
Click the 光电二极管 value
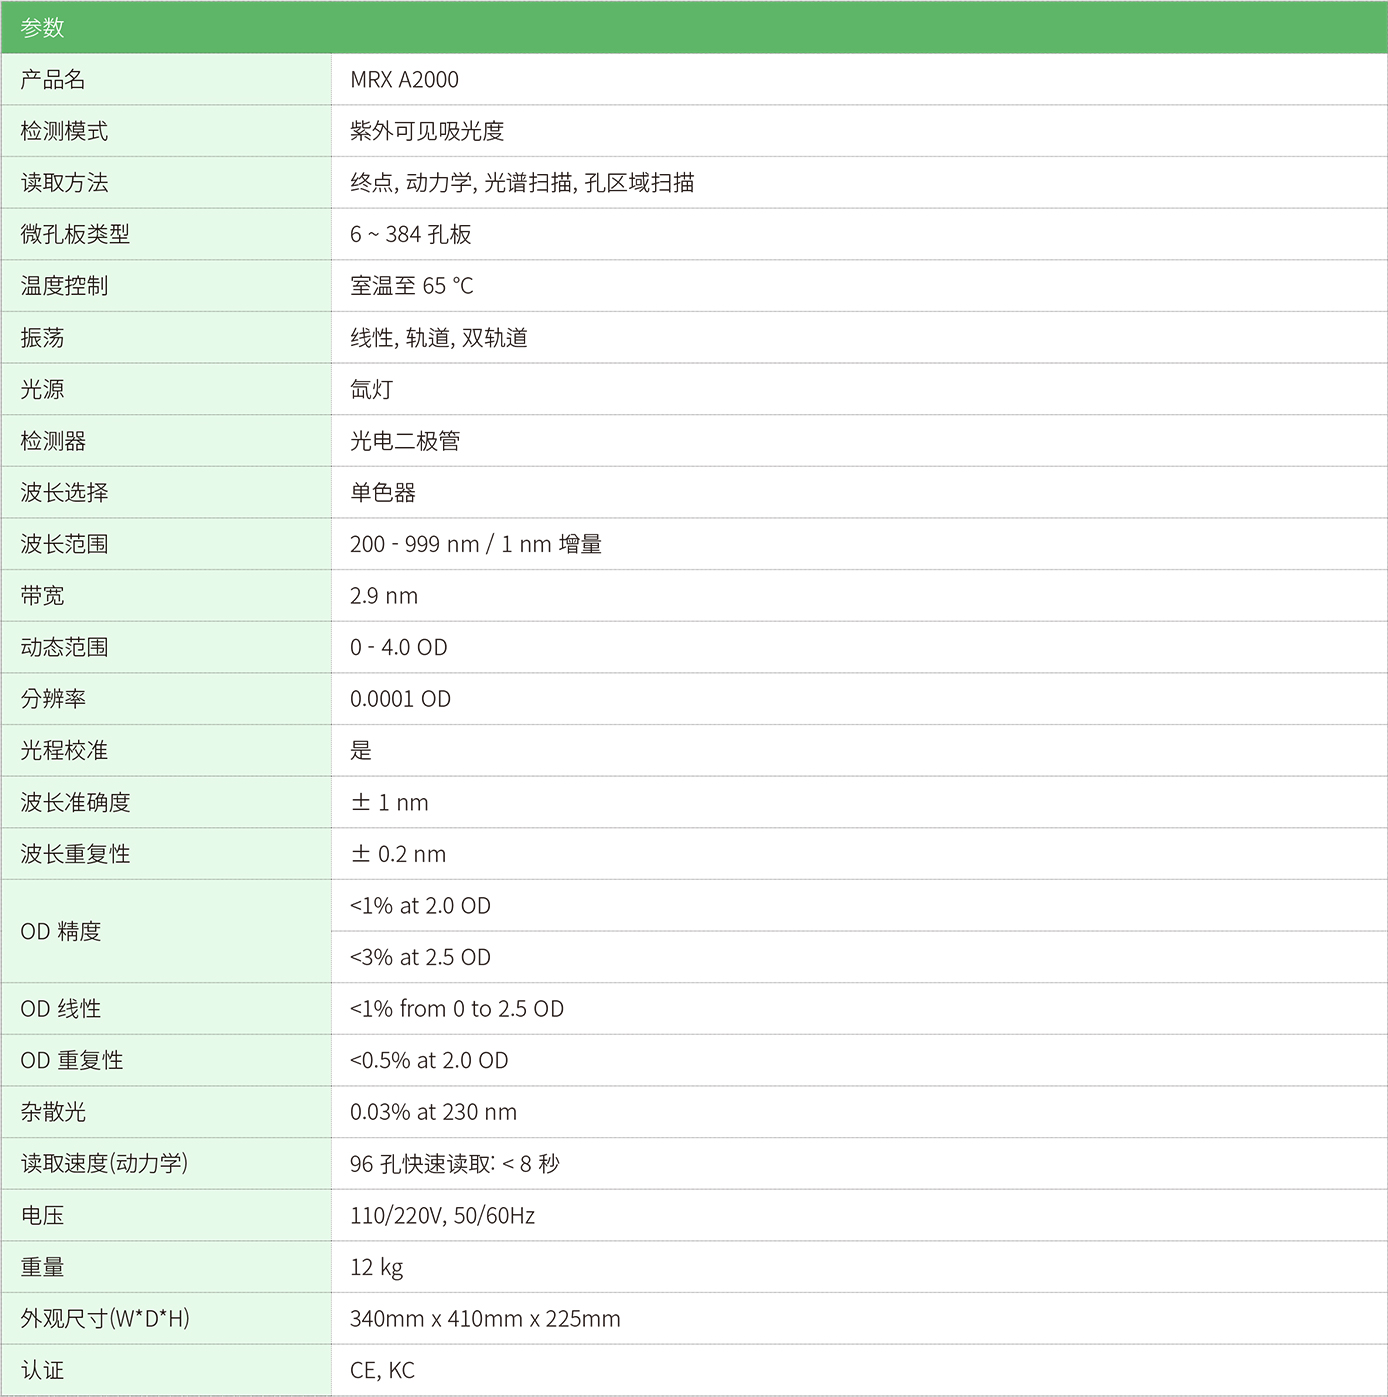[x=405, y=441]
